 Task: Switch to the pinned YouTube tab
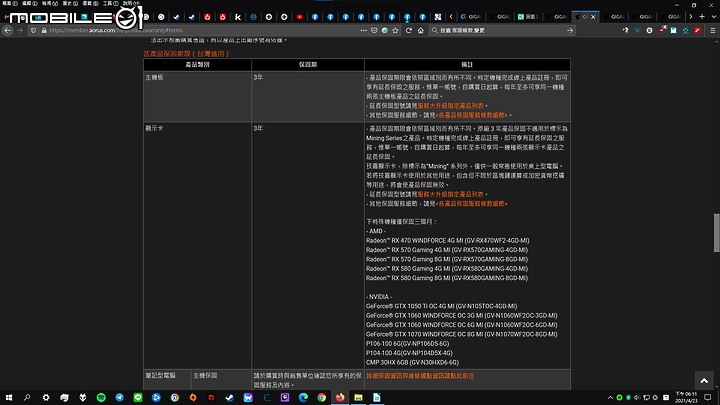tap(299, 17)
